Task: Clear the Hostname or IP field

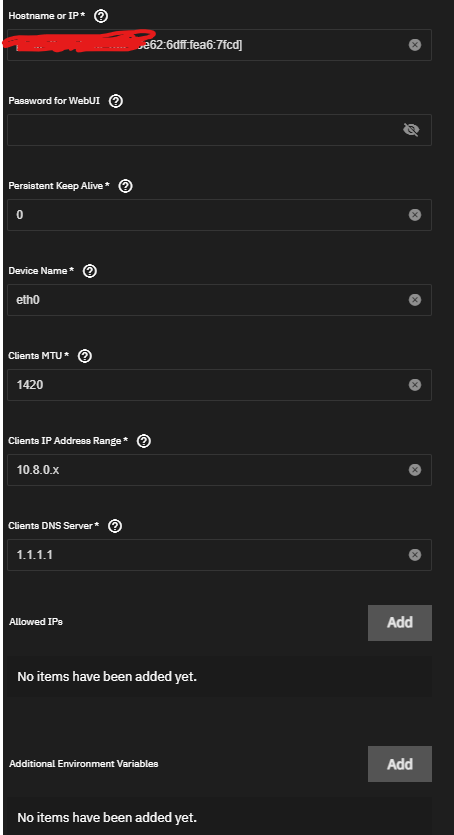Action: 415,45
